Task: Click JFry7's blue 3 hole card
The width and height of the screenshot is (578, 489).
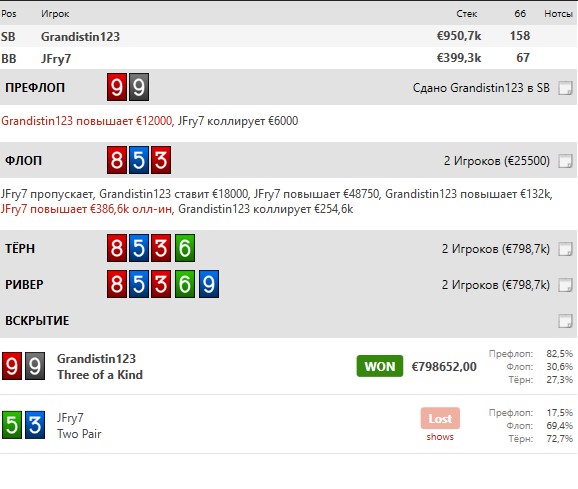Action: (x=35, y=425)
